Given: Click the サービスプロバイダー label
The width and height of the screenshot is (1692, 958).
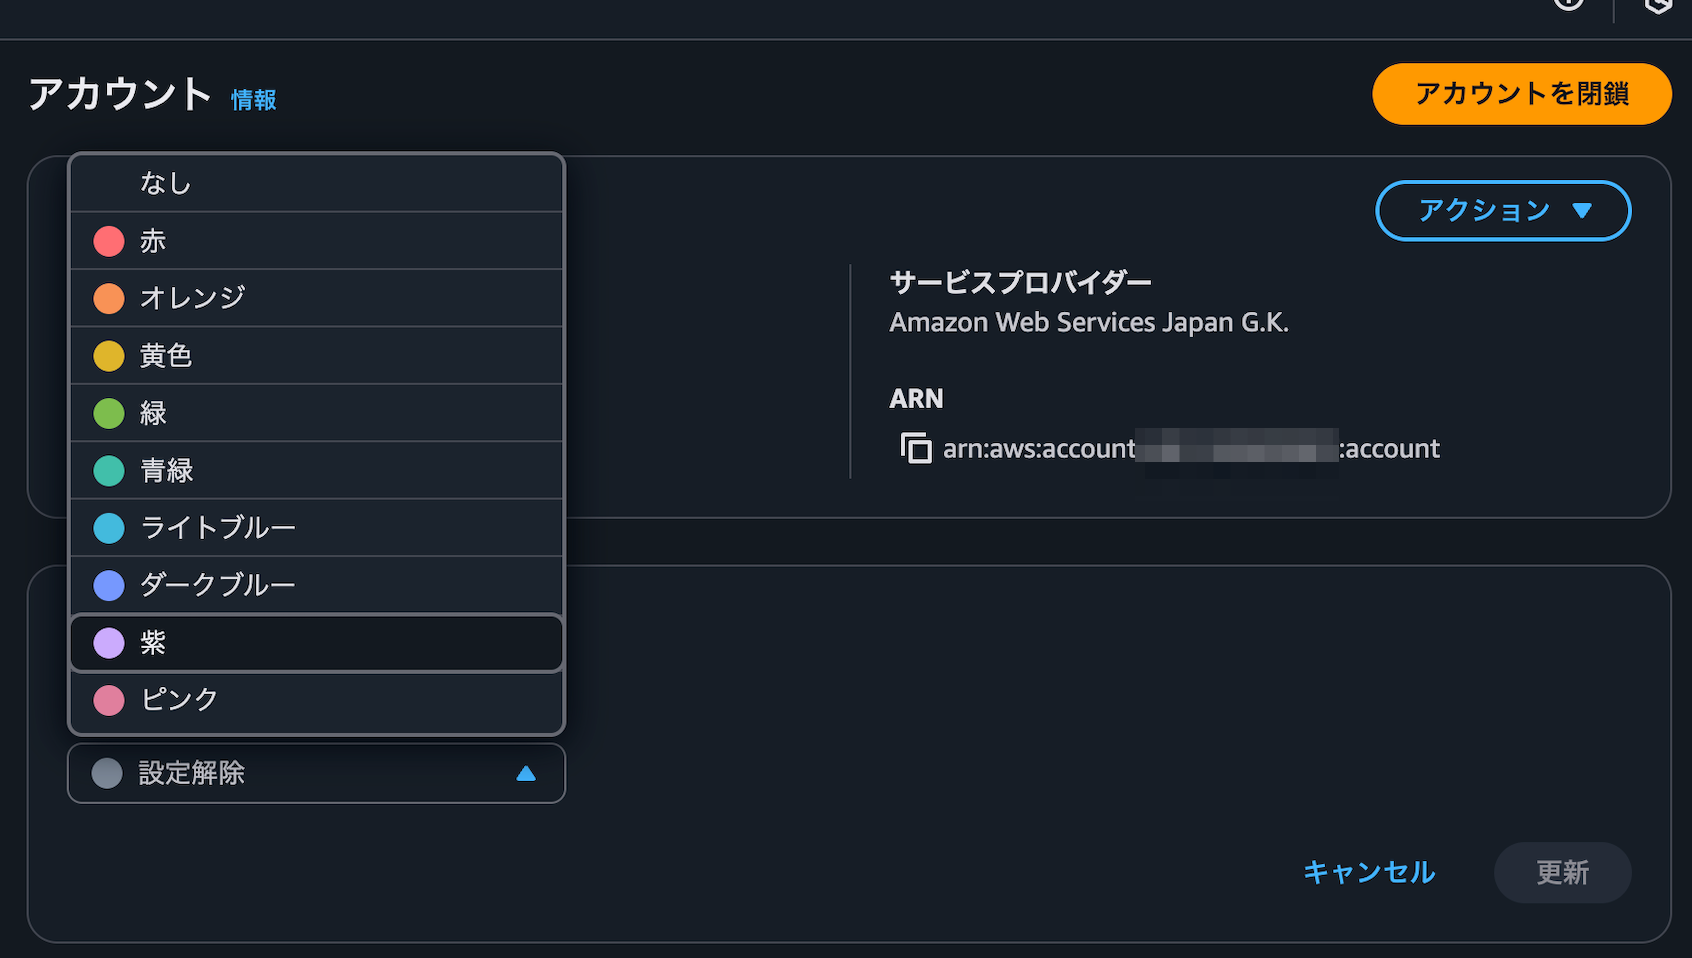Looking at the screenshot, I should click(1020, 283).
